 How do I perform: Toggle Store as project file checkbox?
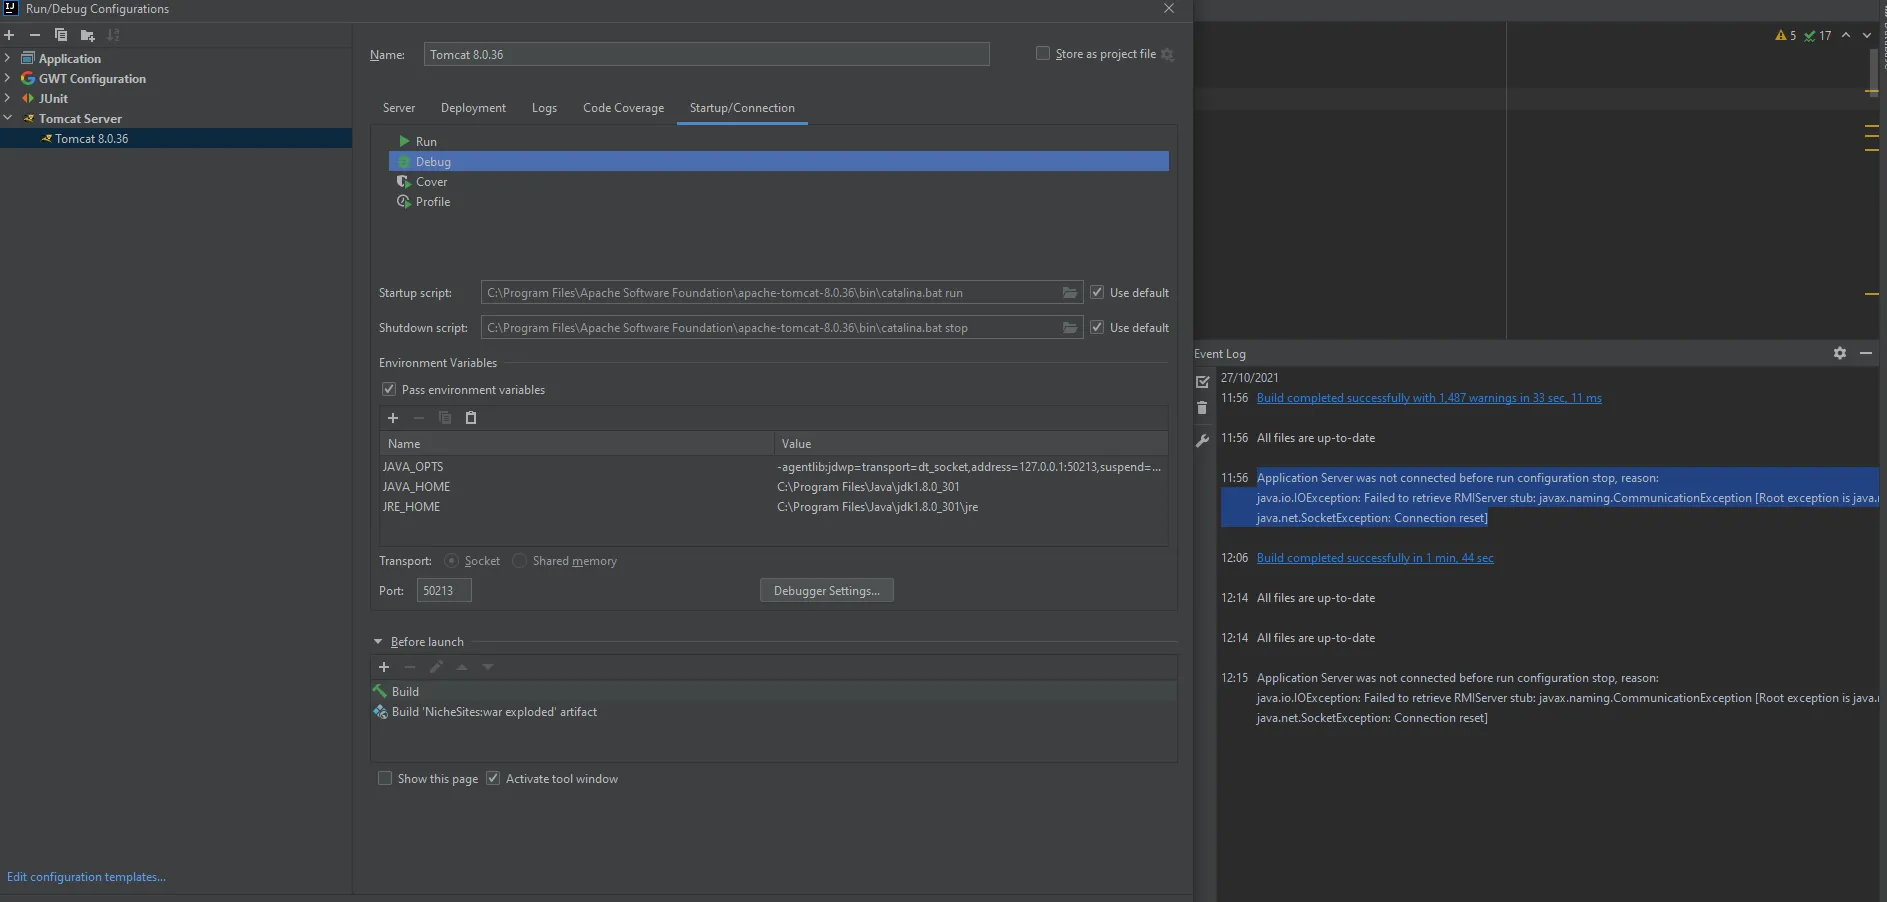[1043, 53]
